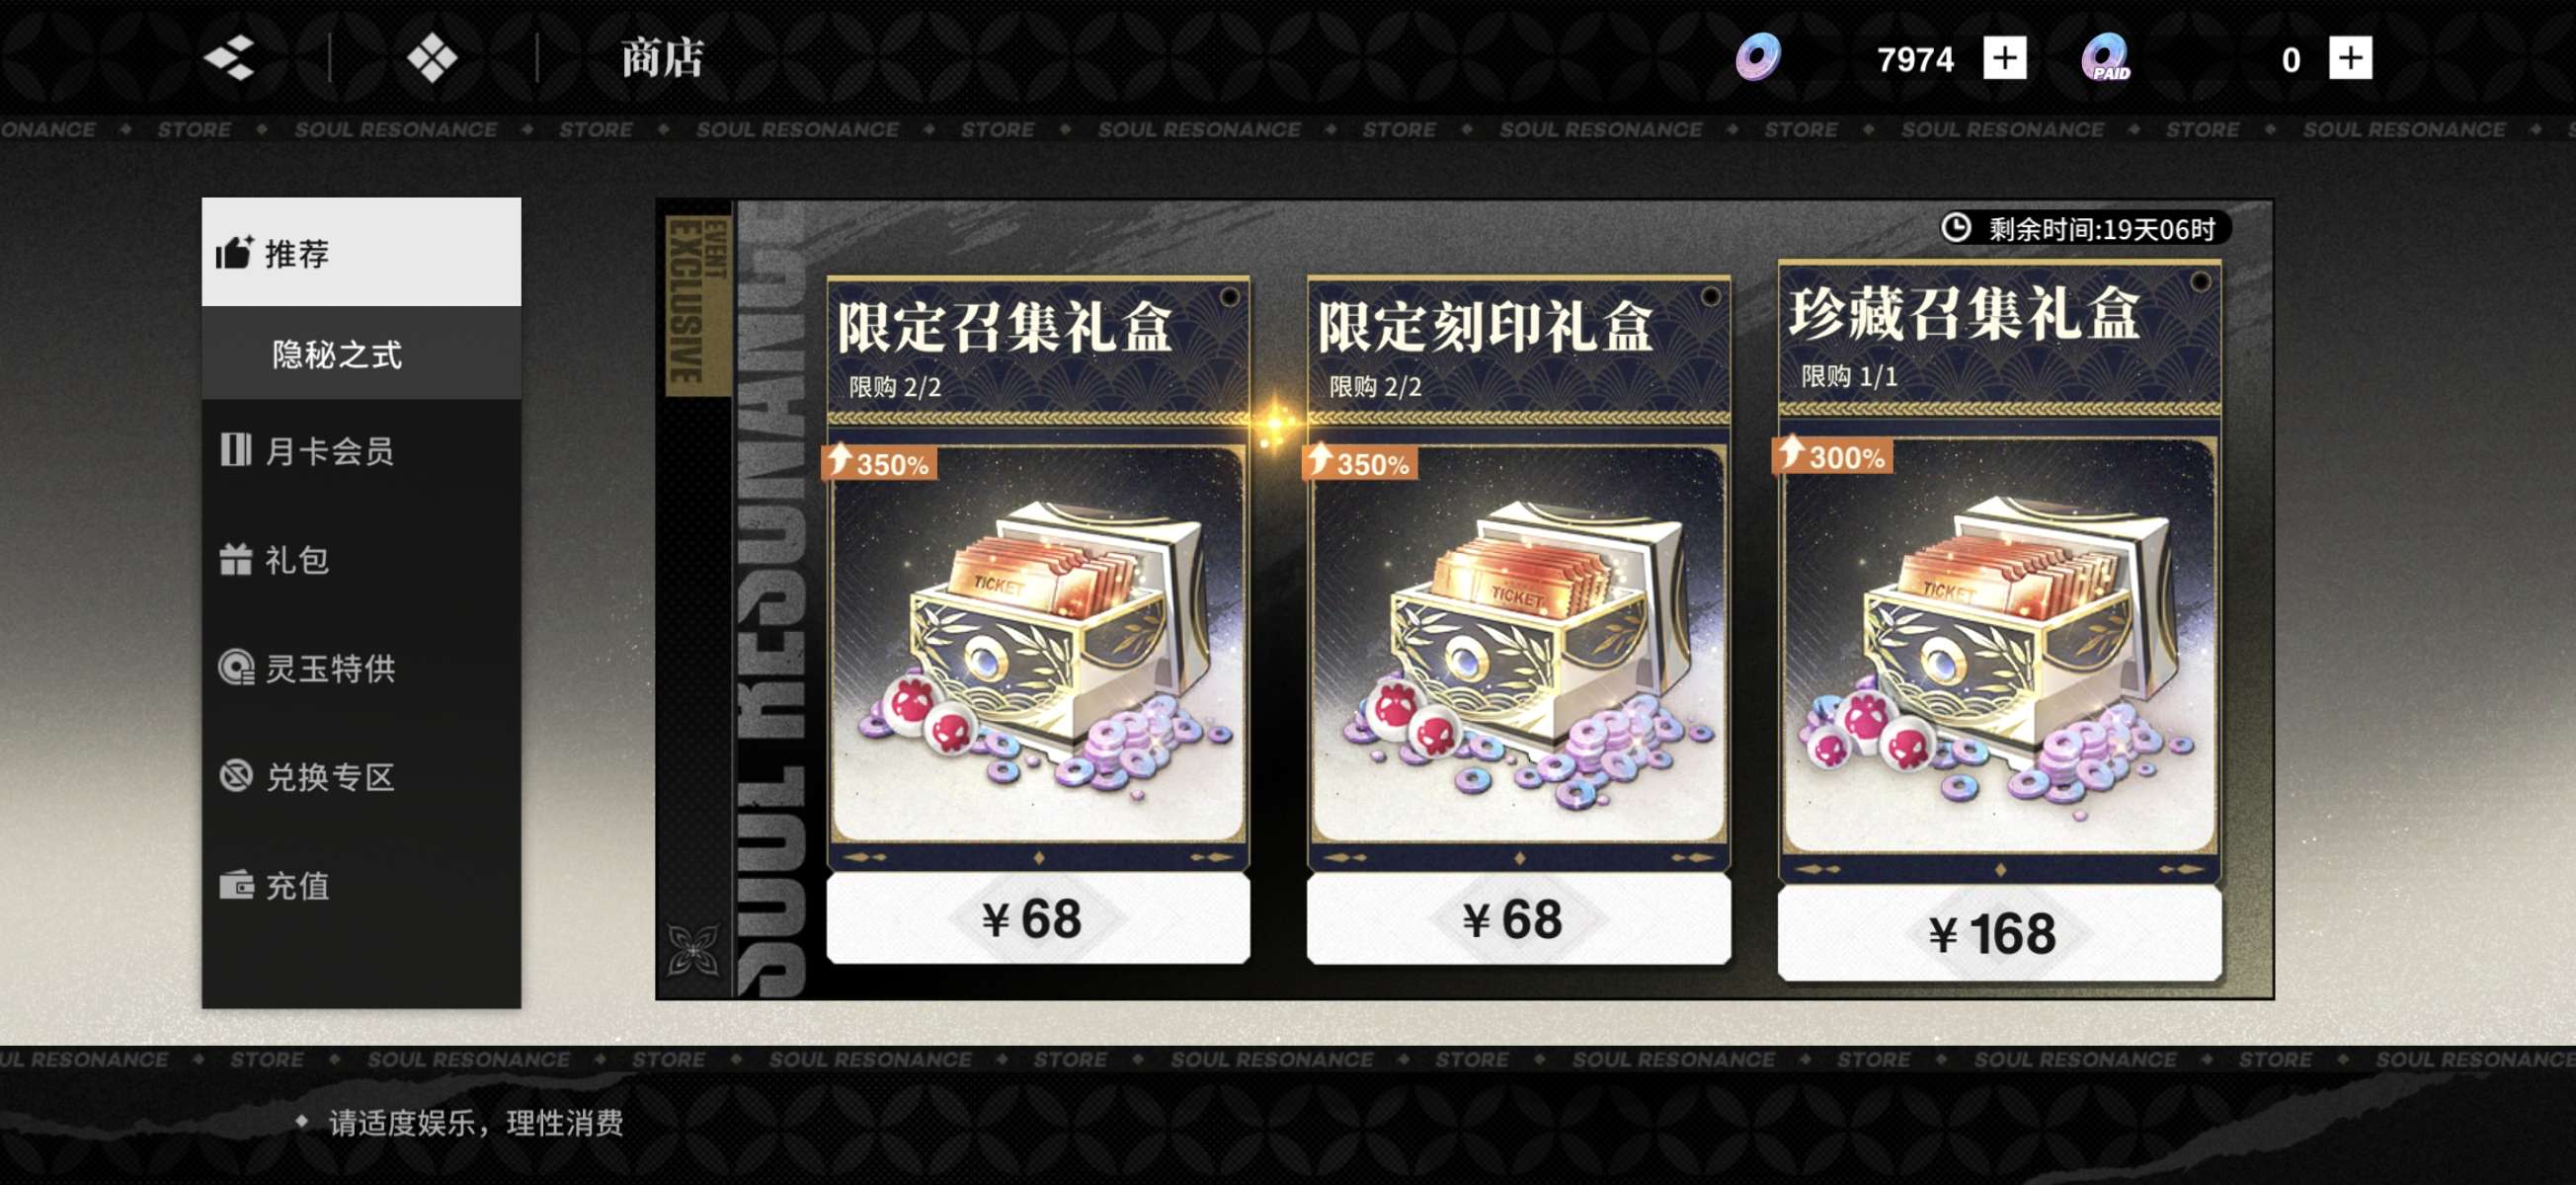
Task: View the 限定刻印礼盒 chest image
Action: [x=1517, y=645]
